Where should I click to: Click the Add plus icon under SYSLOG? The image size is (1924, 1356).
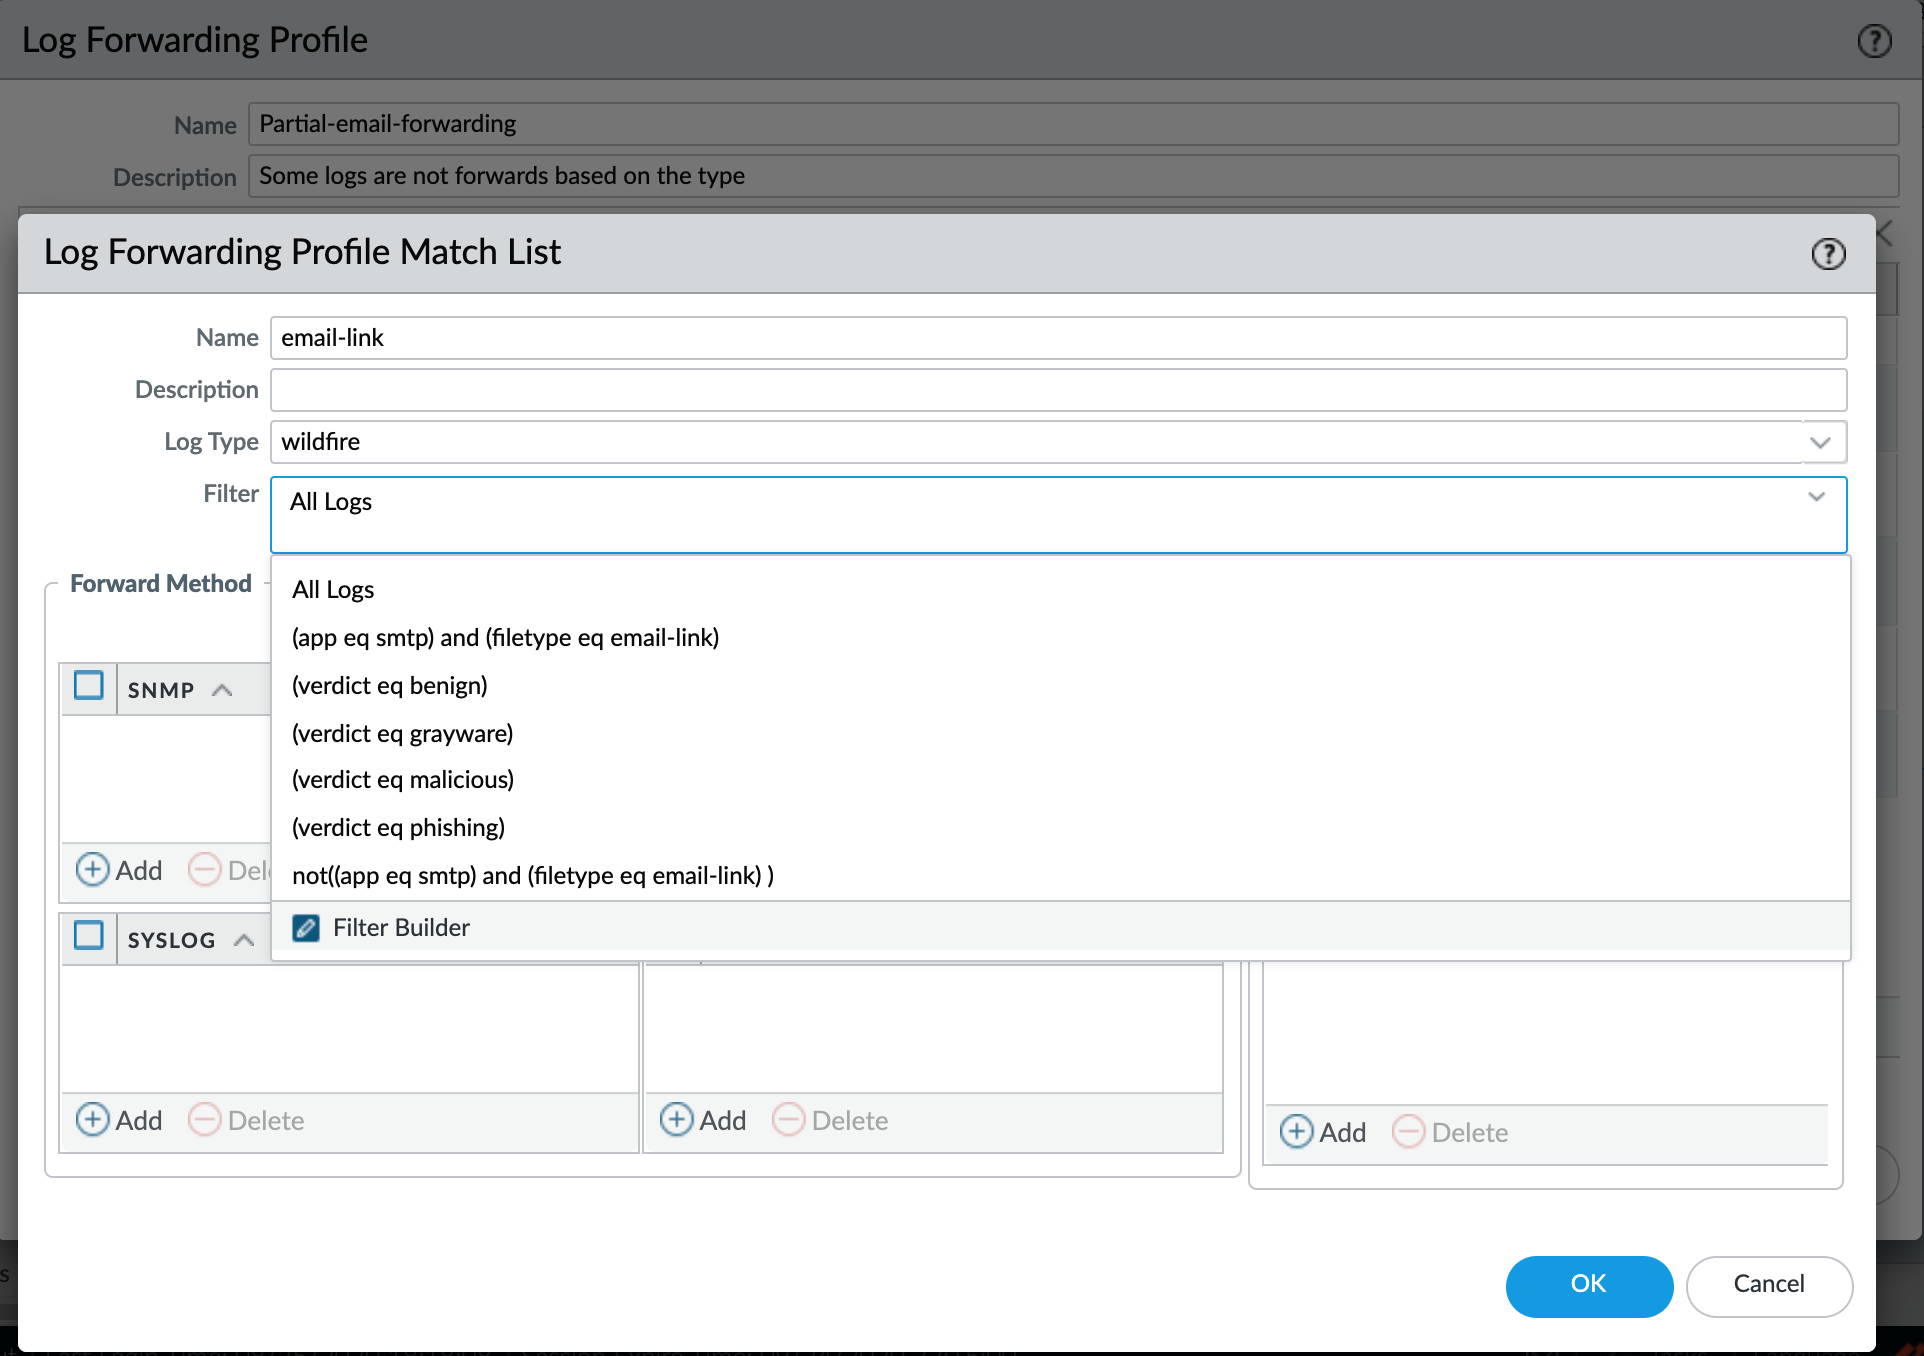[92, 1120]
